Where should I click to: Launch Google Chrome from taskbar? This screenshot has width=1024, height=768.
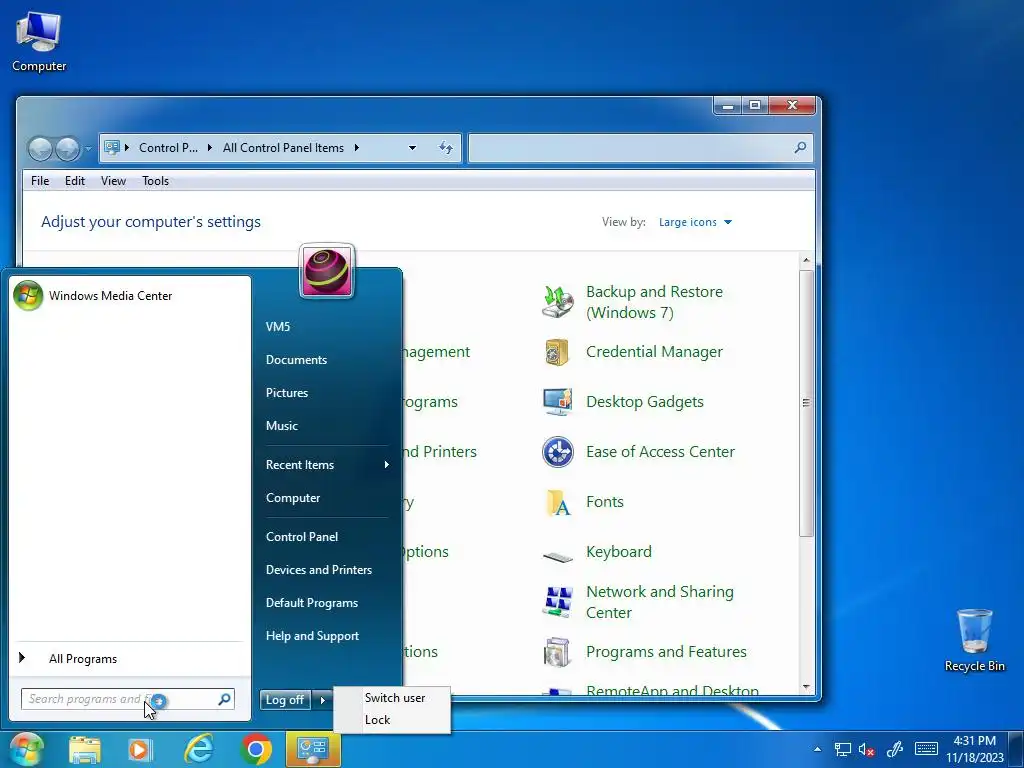(256, 749)
